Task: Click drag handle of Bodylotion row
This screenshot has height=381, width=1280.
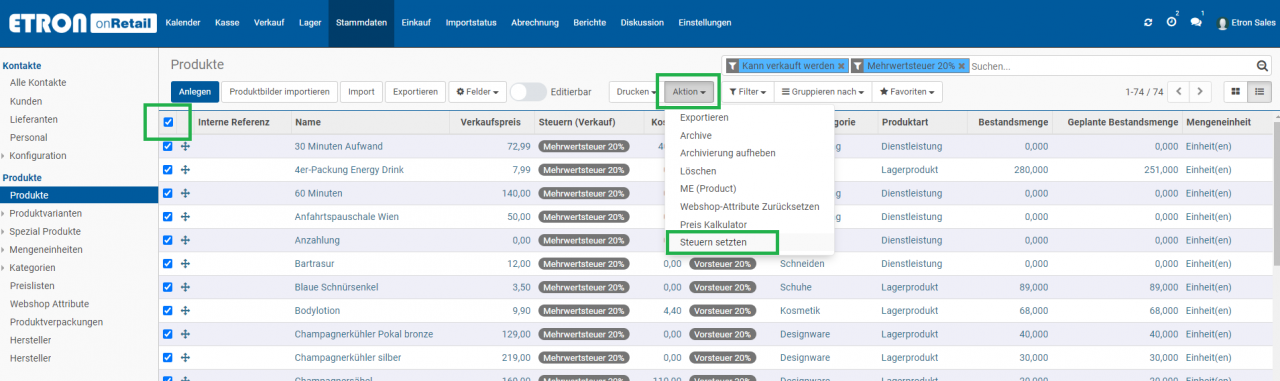Action: coord(186,311)
